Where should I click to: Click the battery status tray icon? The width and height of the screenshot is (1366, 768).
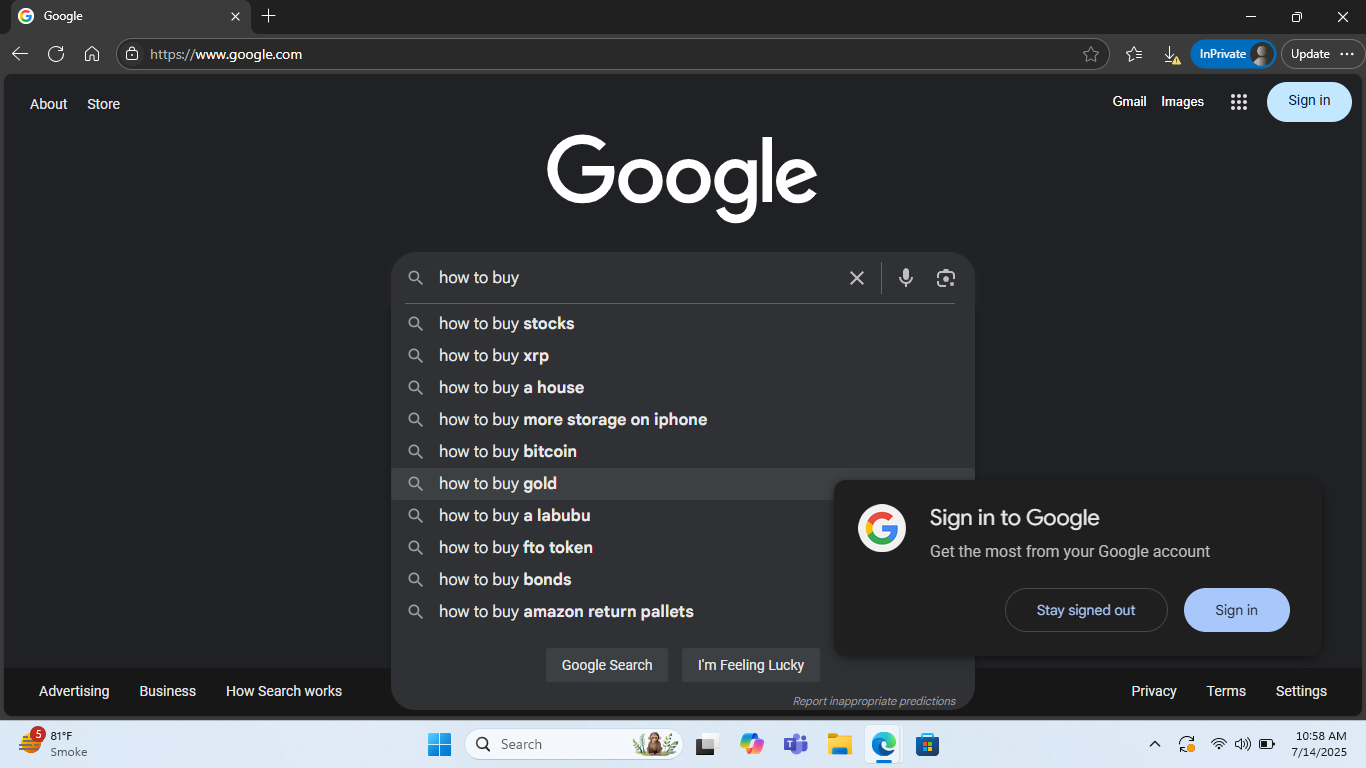pos(1267,744)
